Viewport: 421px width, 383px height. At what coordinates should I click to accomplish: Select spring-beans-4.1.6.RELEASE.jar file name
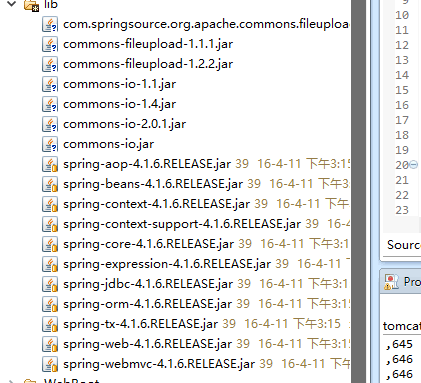point(153,184)
